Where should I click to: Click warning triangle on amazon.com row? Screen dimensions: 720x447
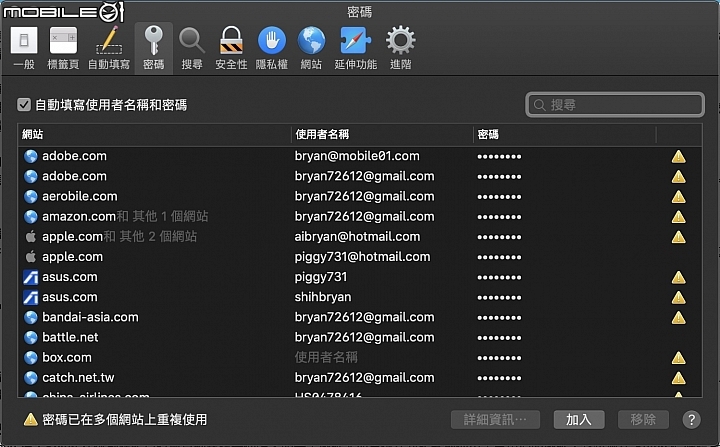point(678,217)
